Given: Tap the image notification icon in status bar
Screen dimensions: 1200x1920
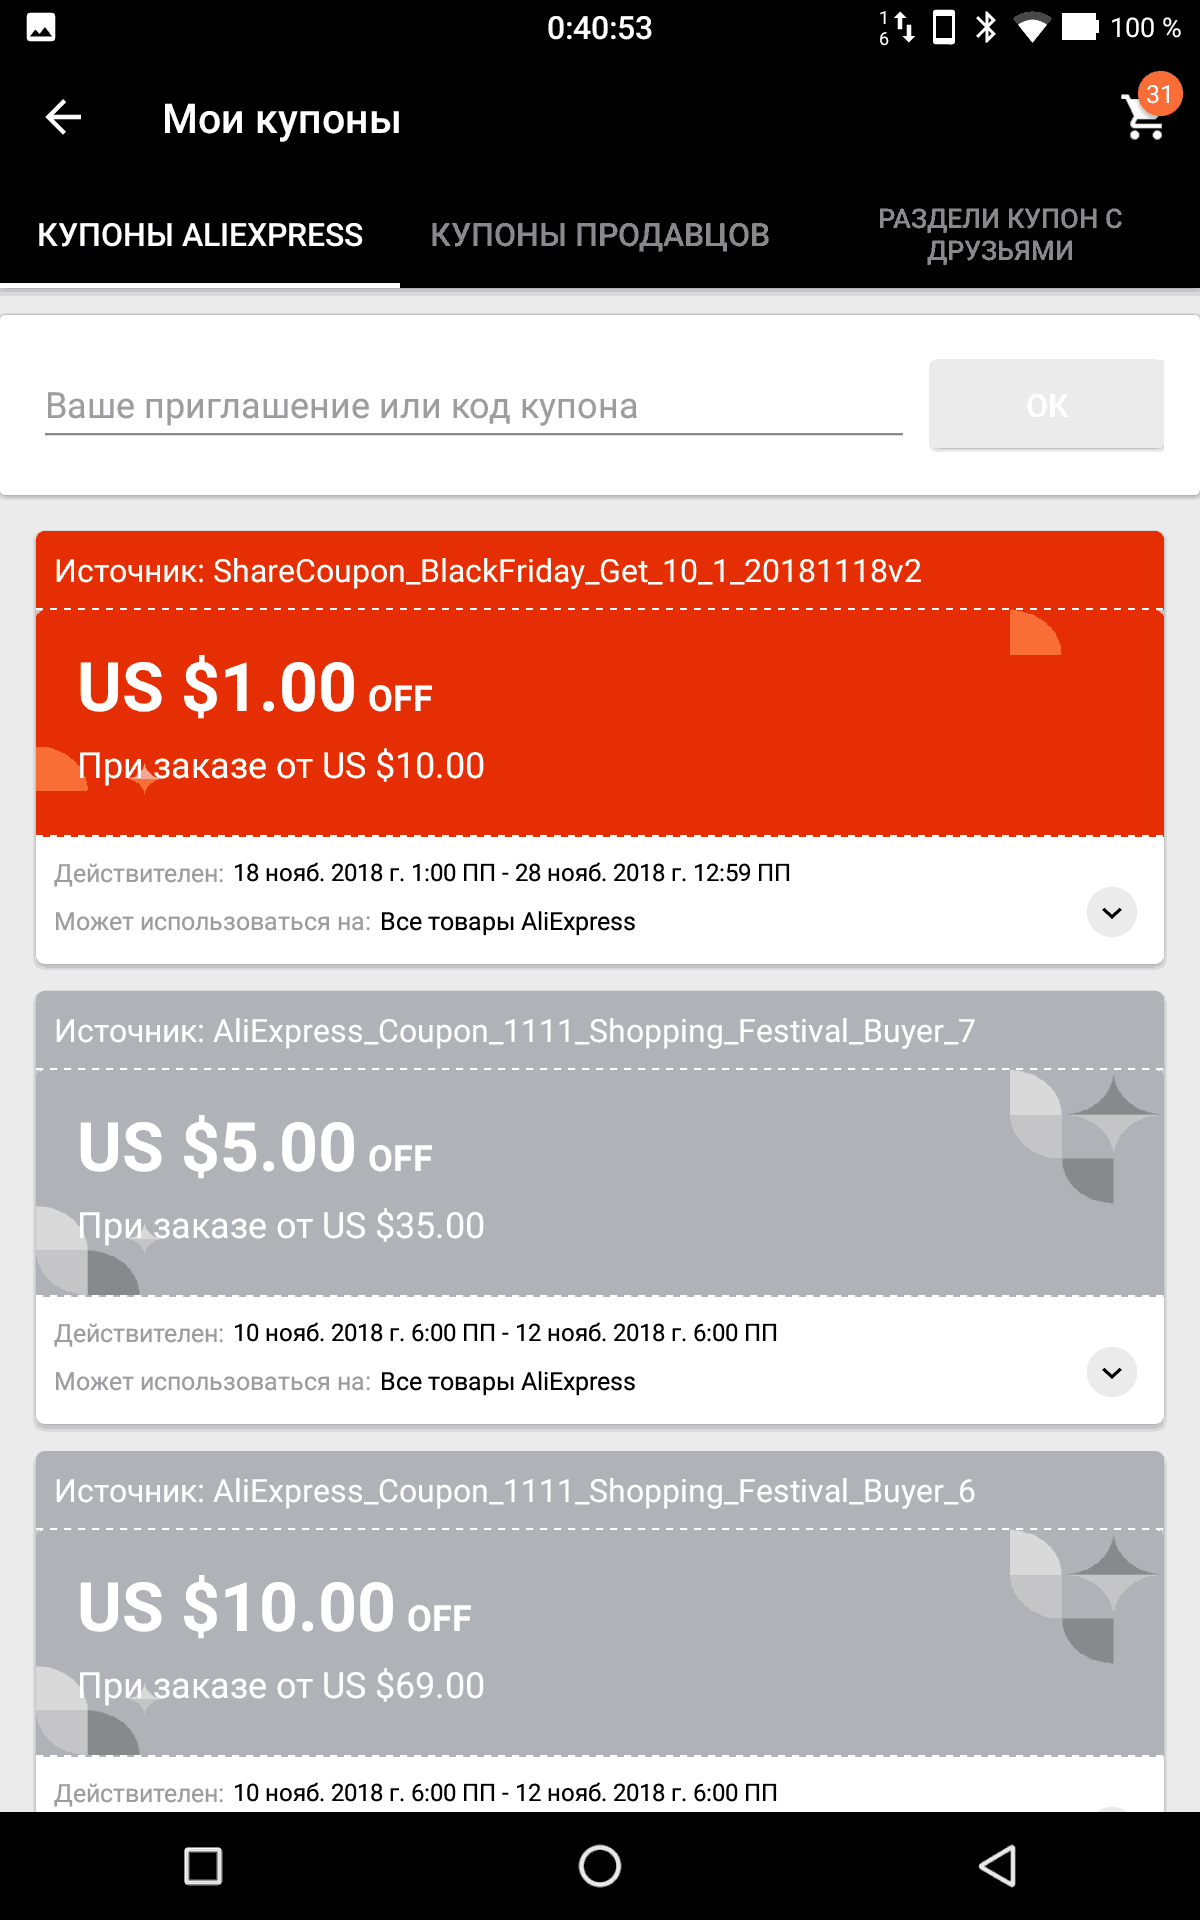Looking at the screenshot, I should (41, 28).
